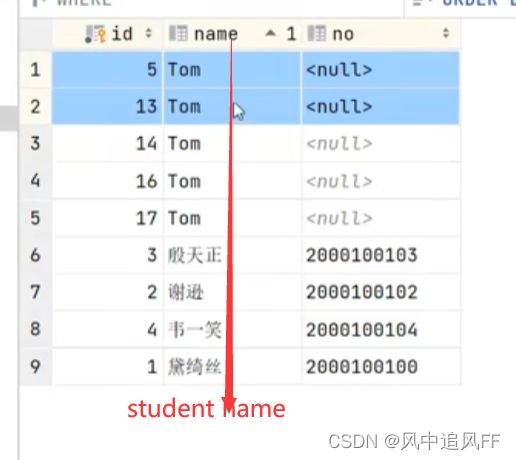
Task: Click the id cell with value 2
Action: tap(107, 292)
